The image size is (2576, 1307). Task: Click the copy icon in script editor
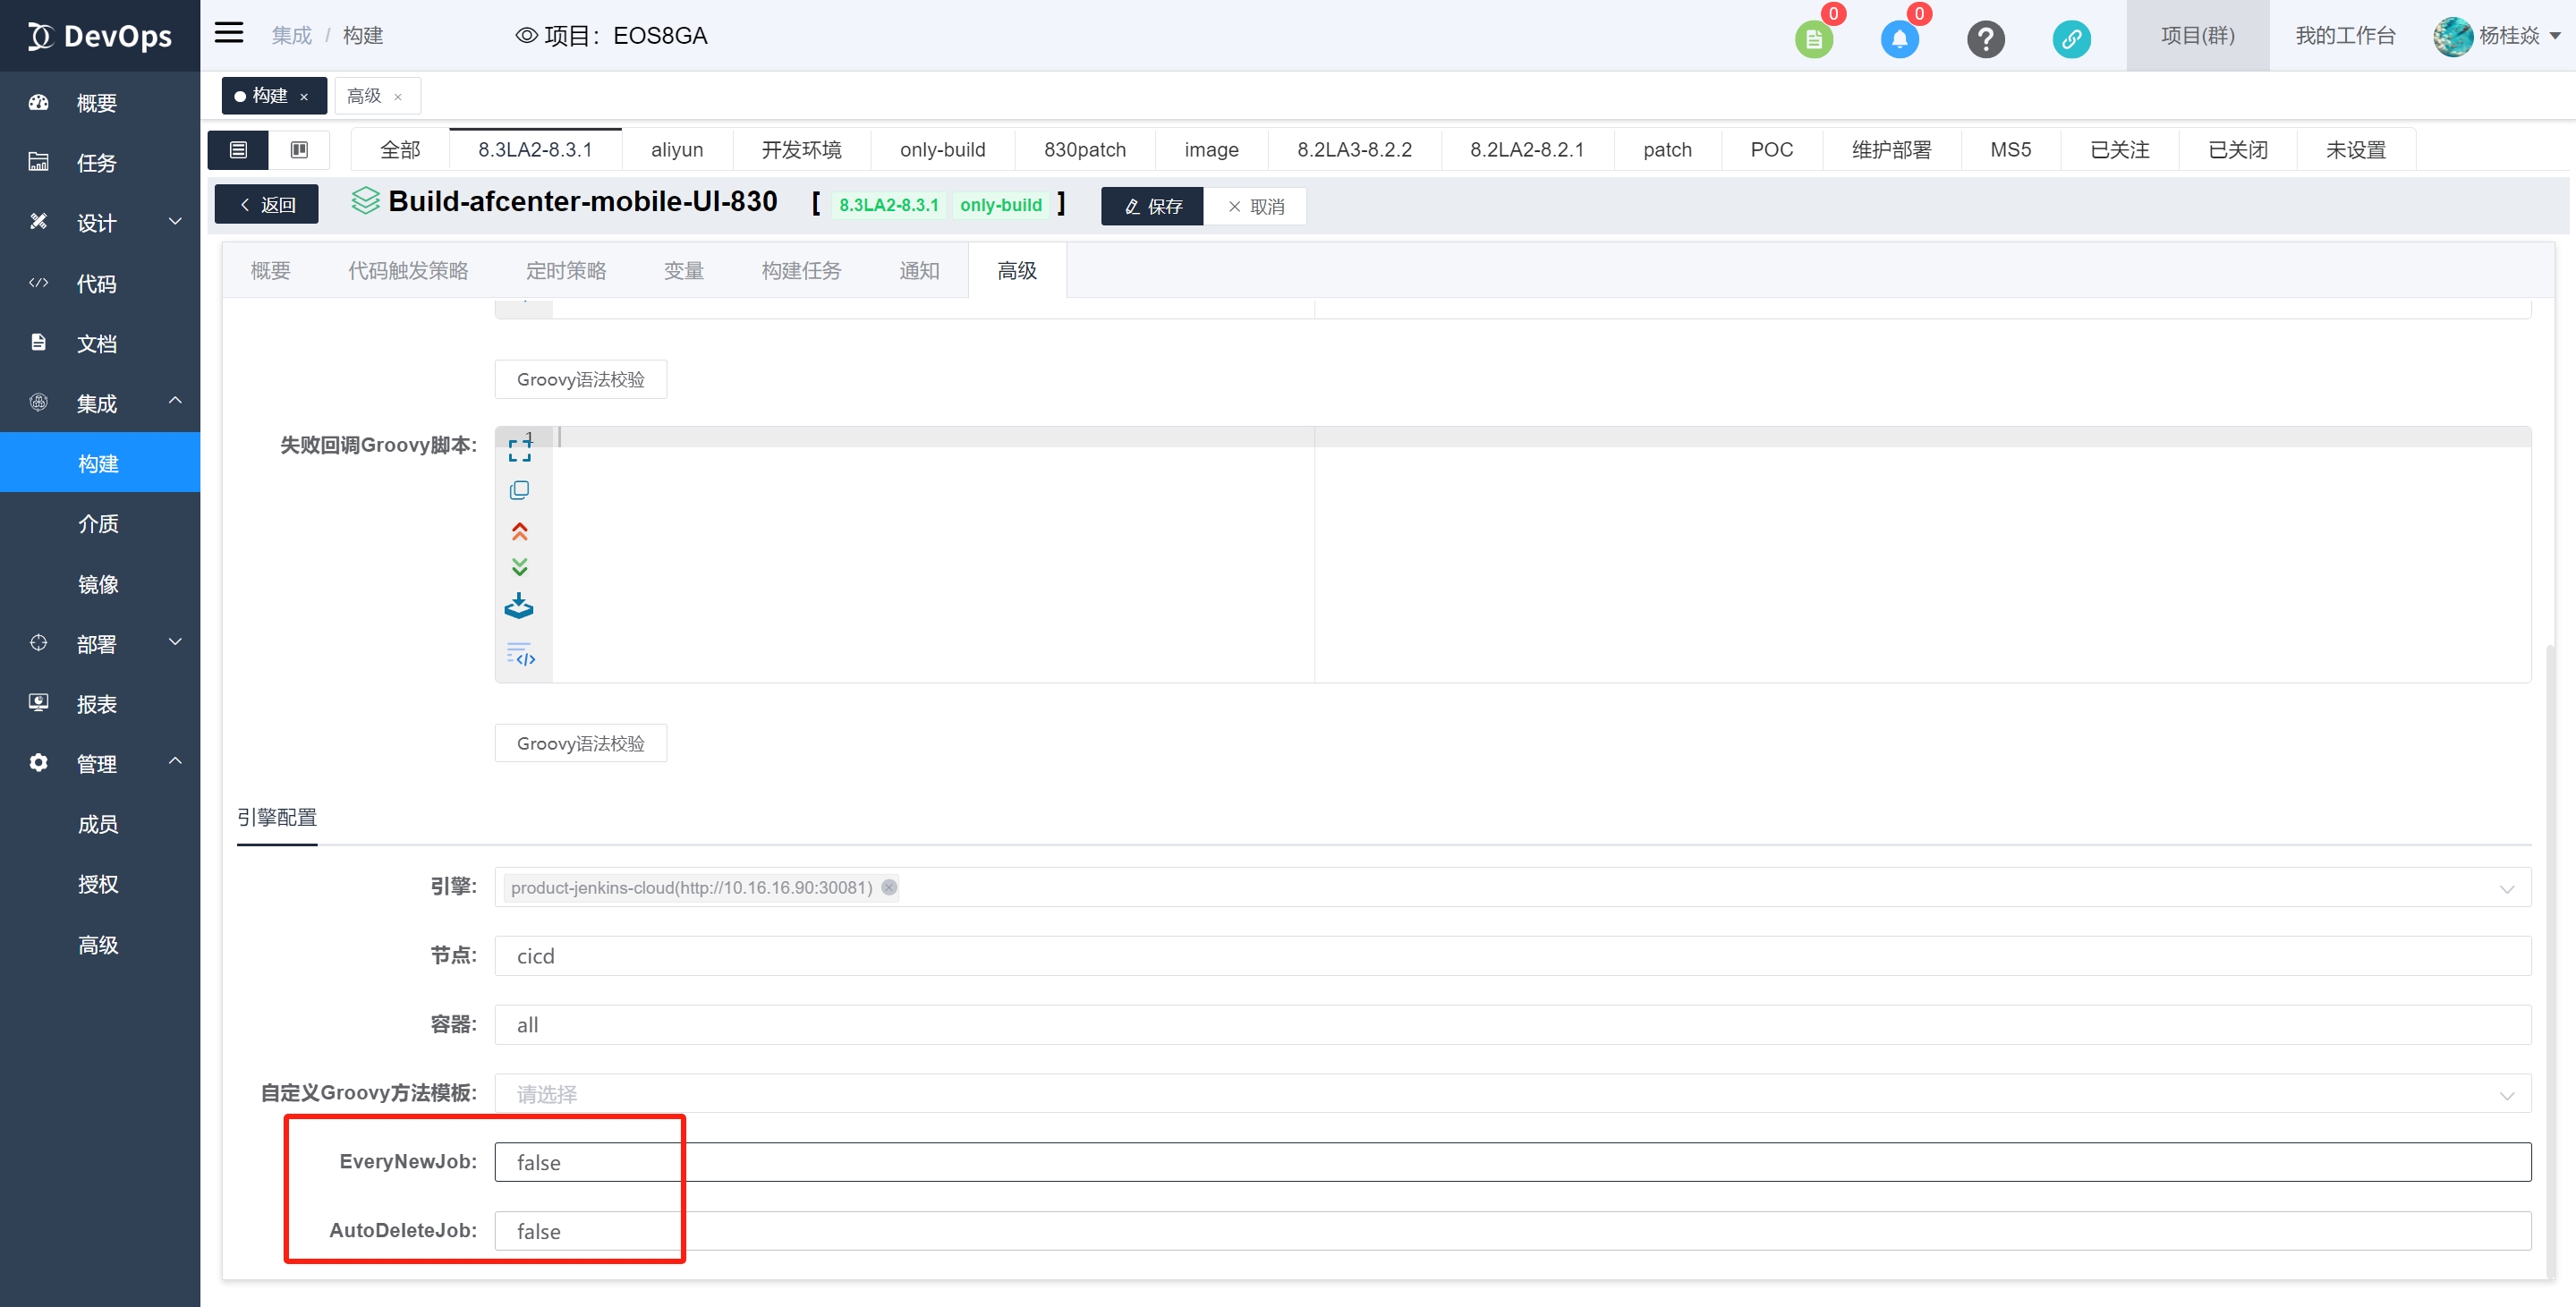point(519,490)
